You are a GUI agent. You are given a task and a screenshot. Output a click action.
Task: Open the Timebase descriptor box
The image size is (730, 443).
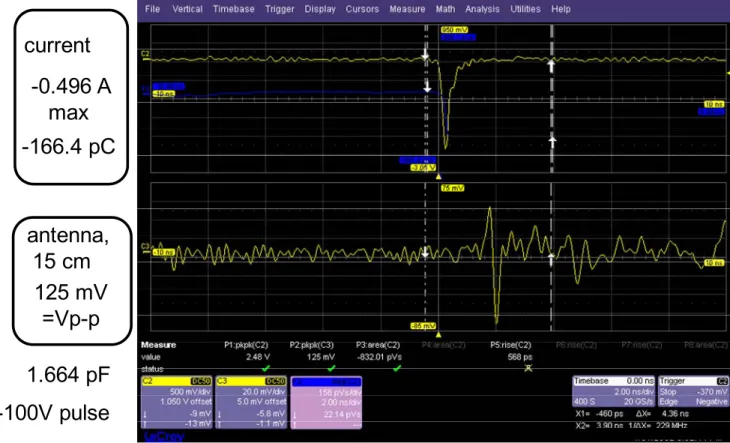[613, 391]
